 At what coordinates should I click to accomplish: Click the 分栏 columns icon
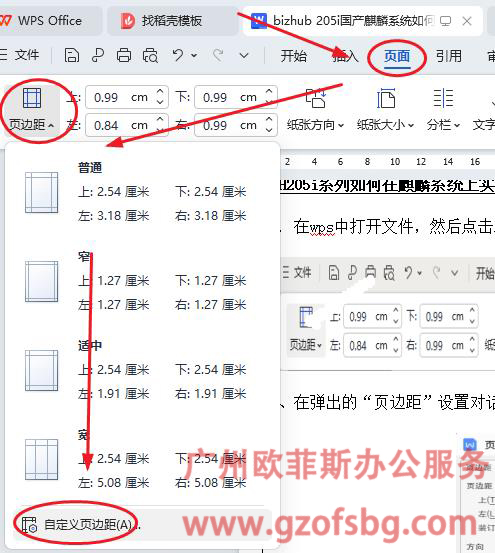[443, 98]
